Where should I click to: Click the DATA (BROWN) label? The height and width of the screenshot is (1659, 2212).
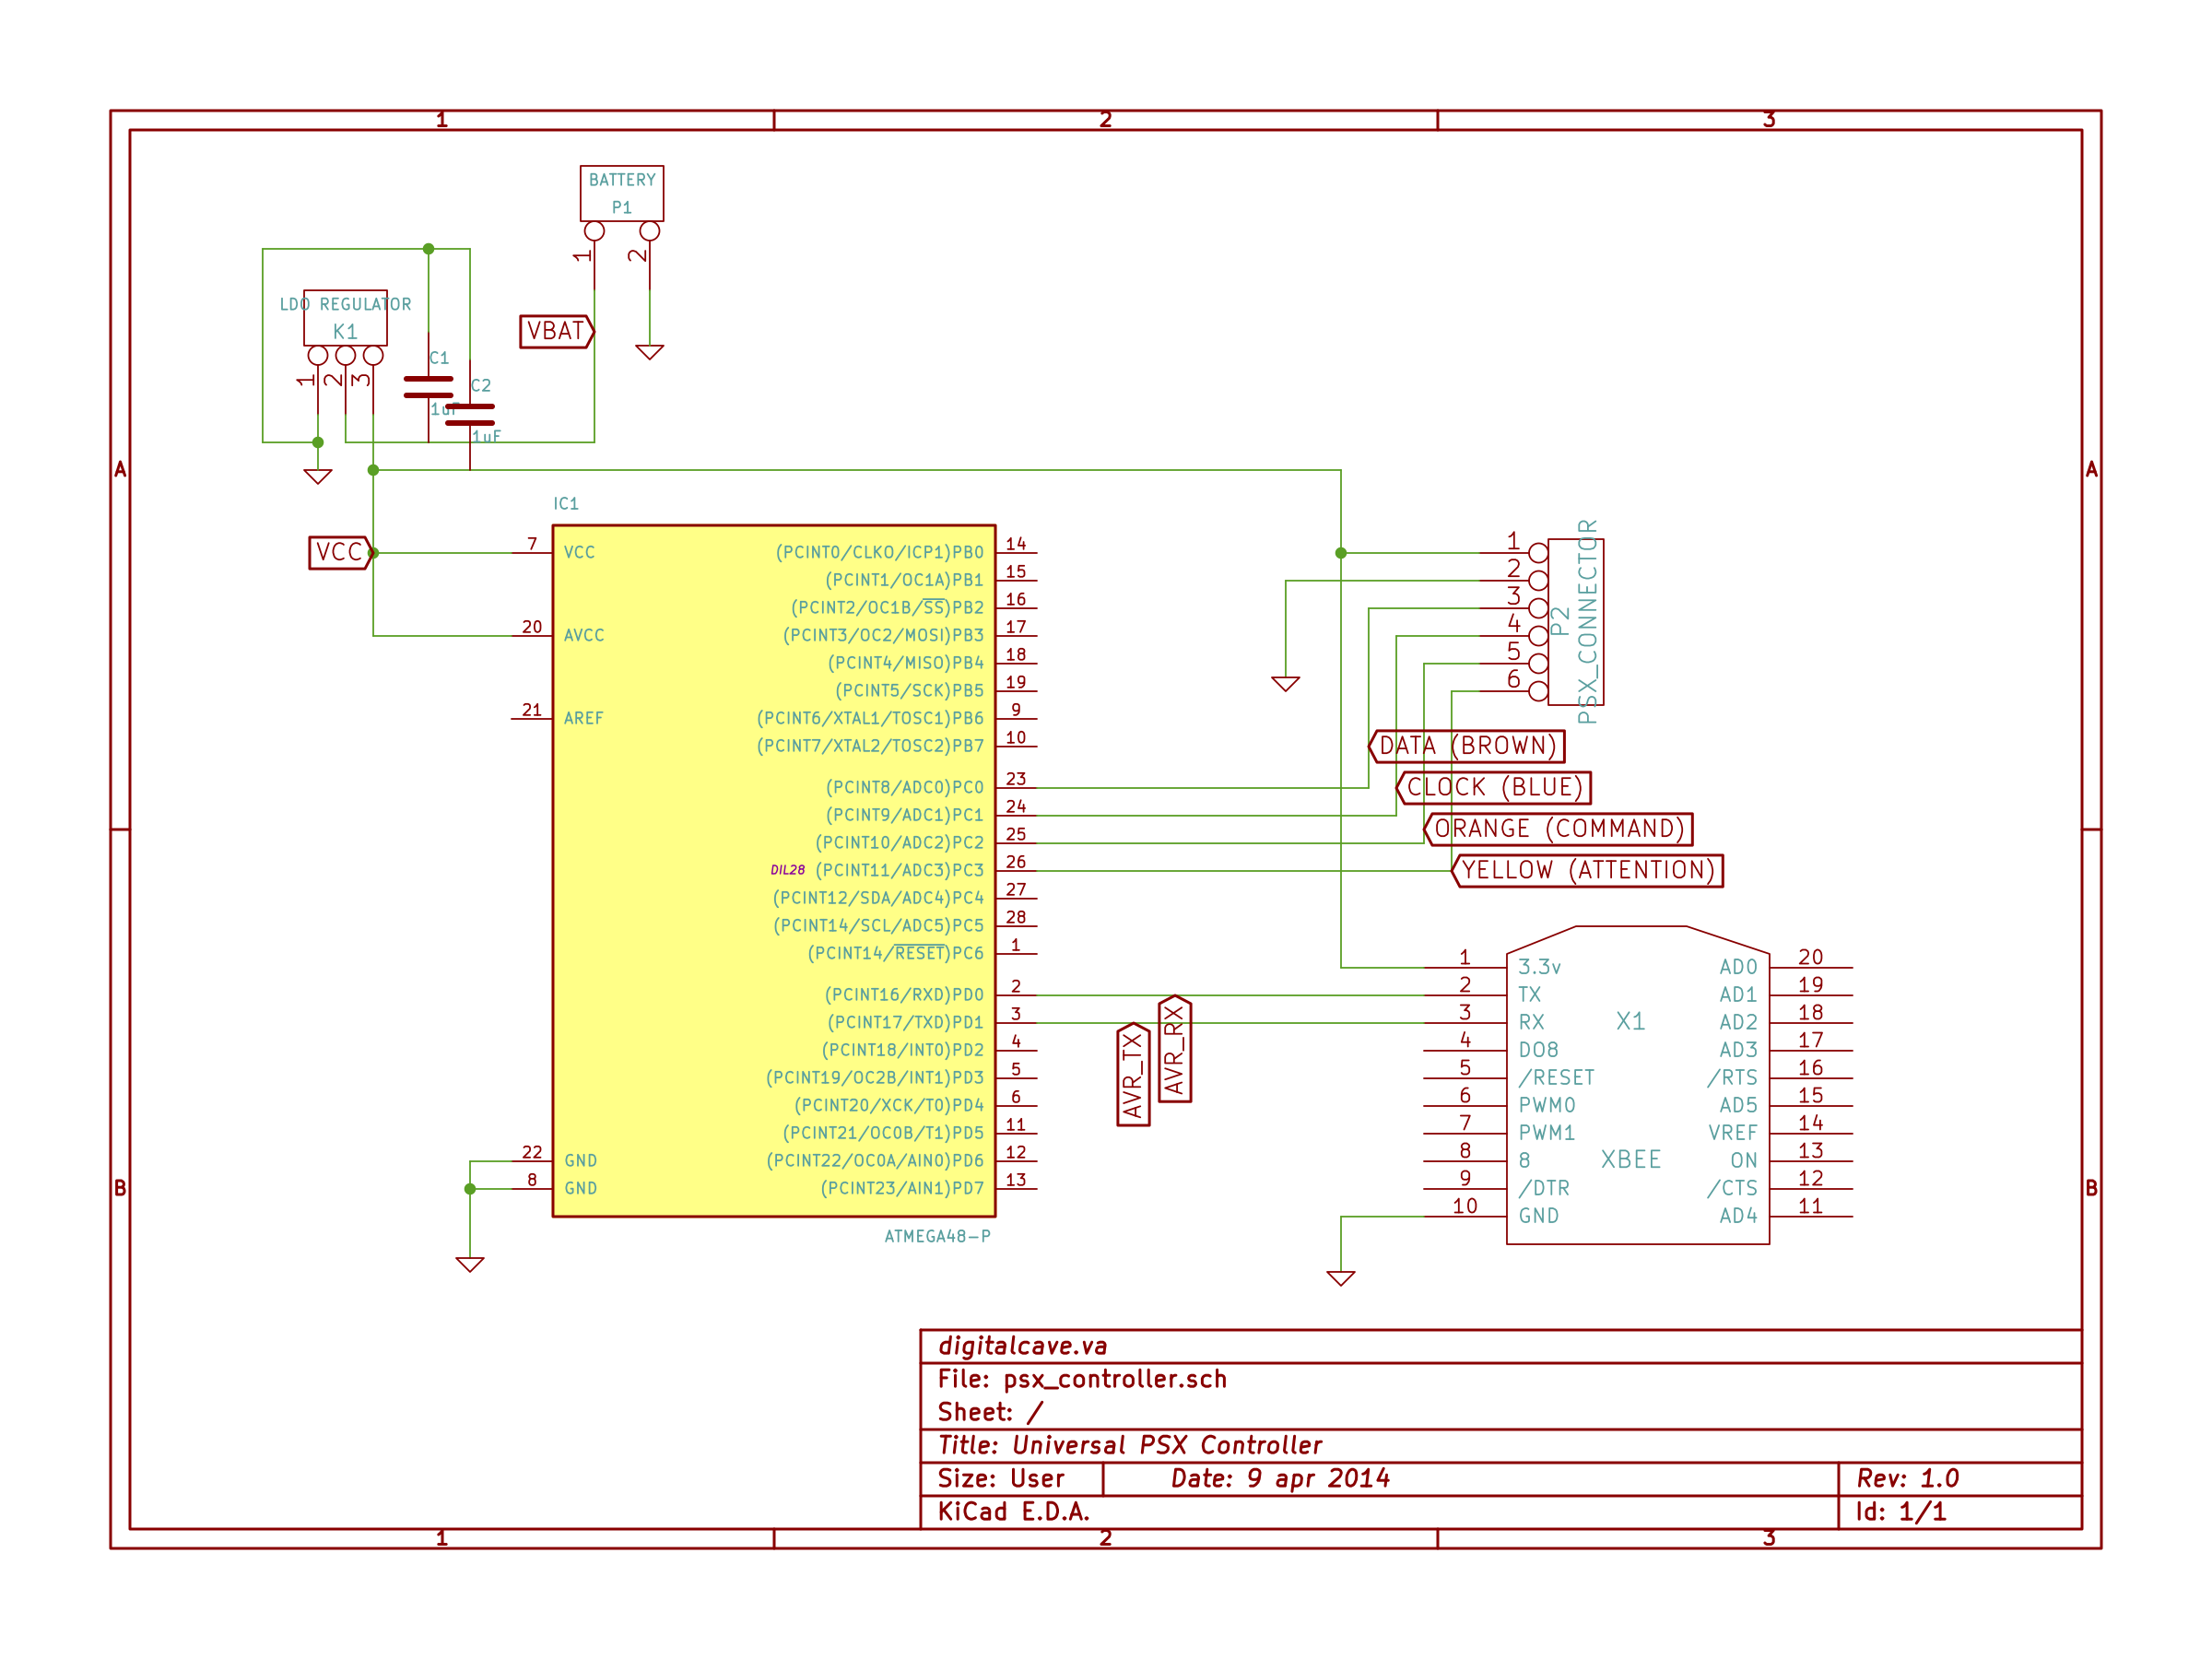click(1467, 746)
